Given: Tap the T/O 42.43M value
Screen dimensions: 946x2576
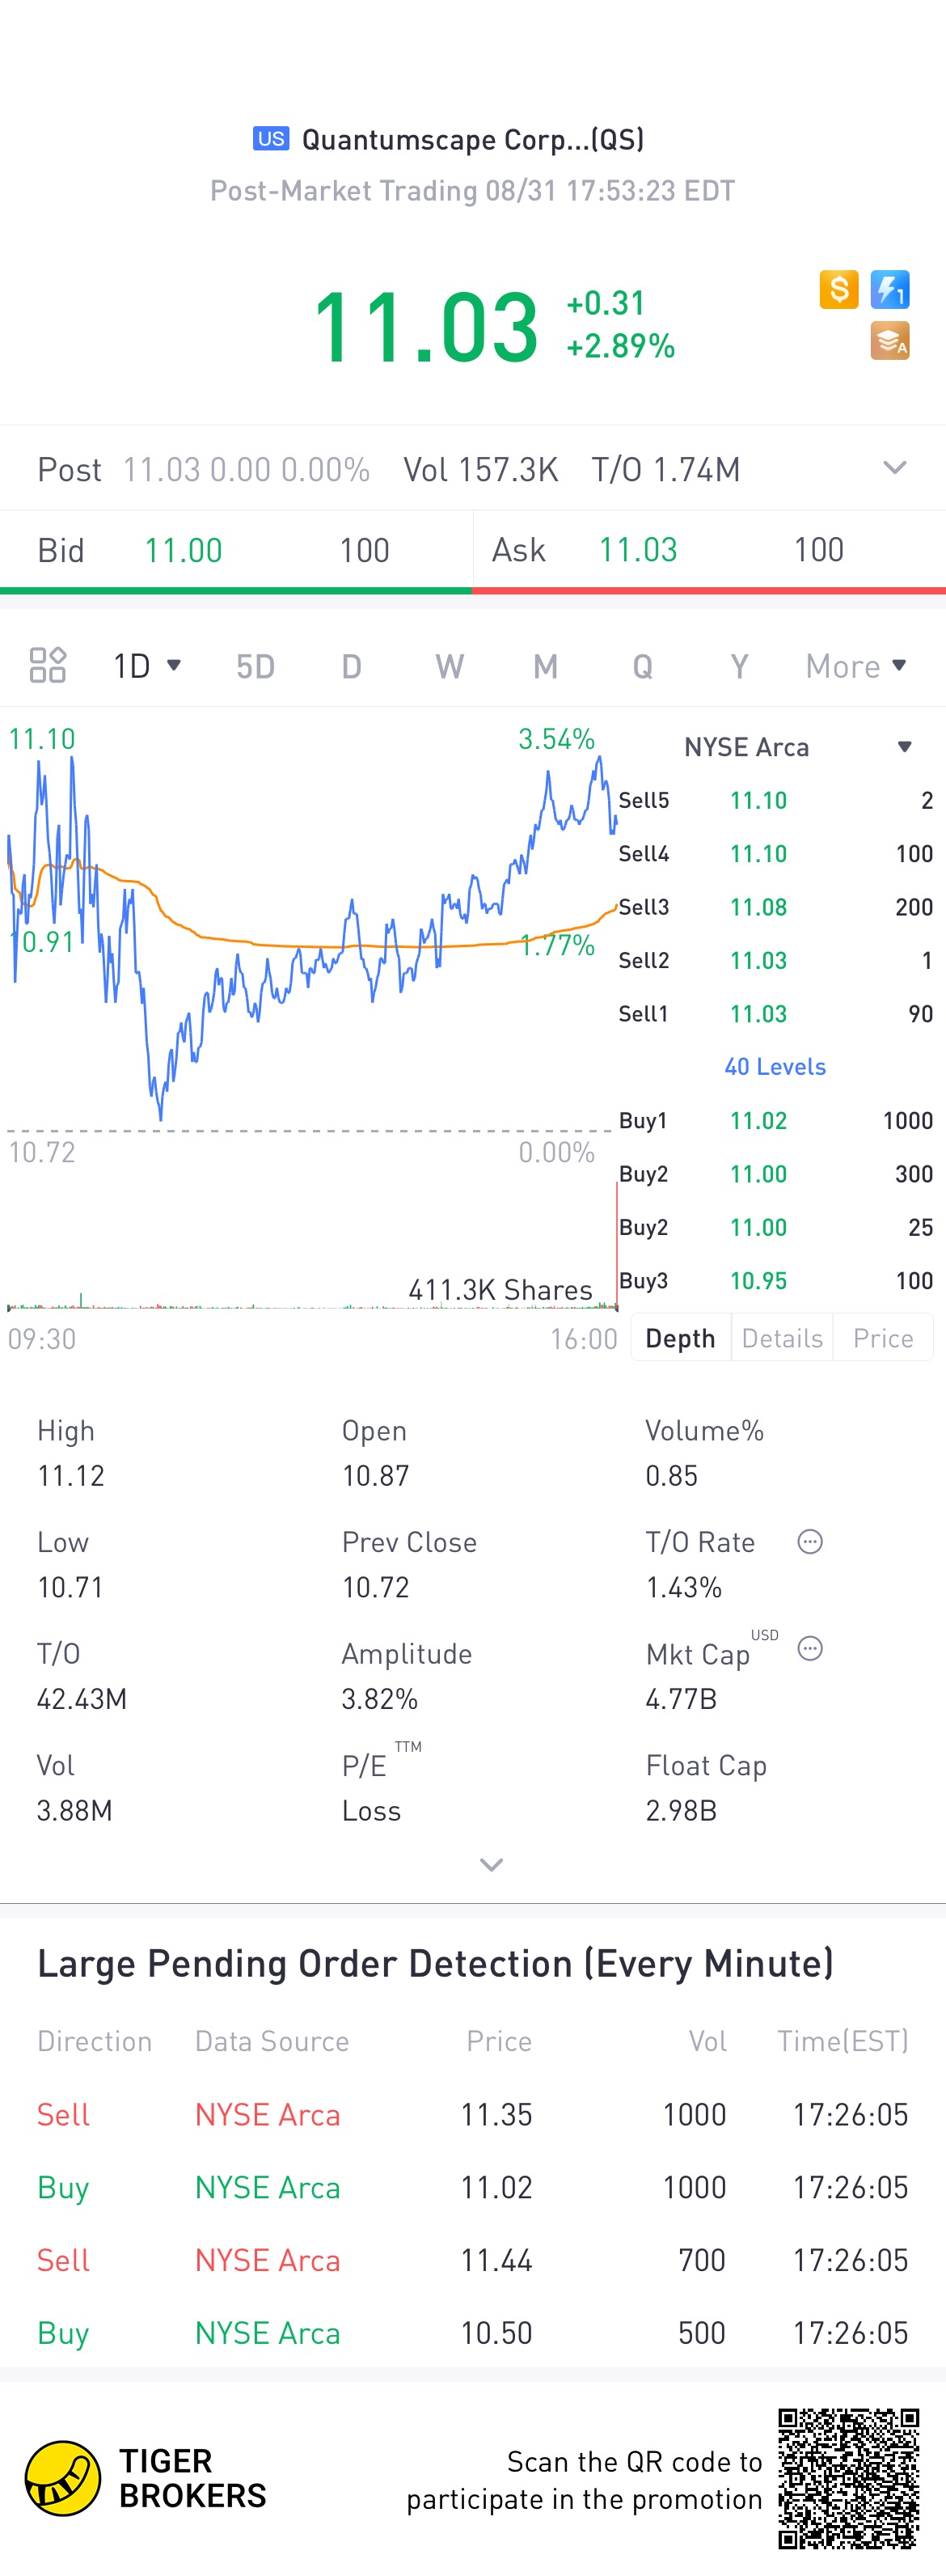Looking at the screenshot, I should pos(81,1699).
